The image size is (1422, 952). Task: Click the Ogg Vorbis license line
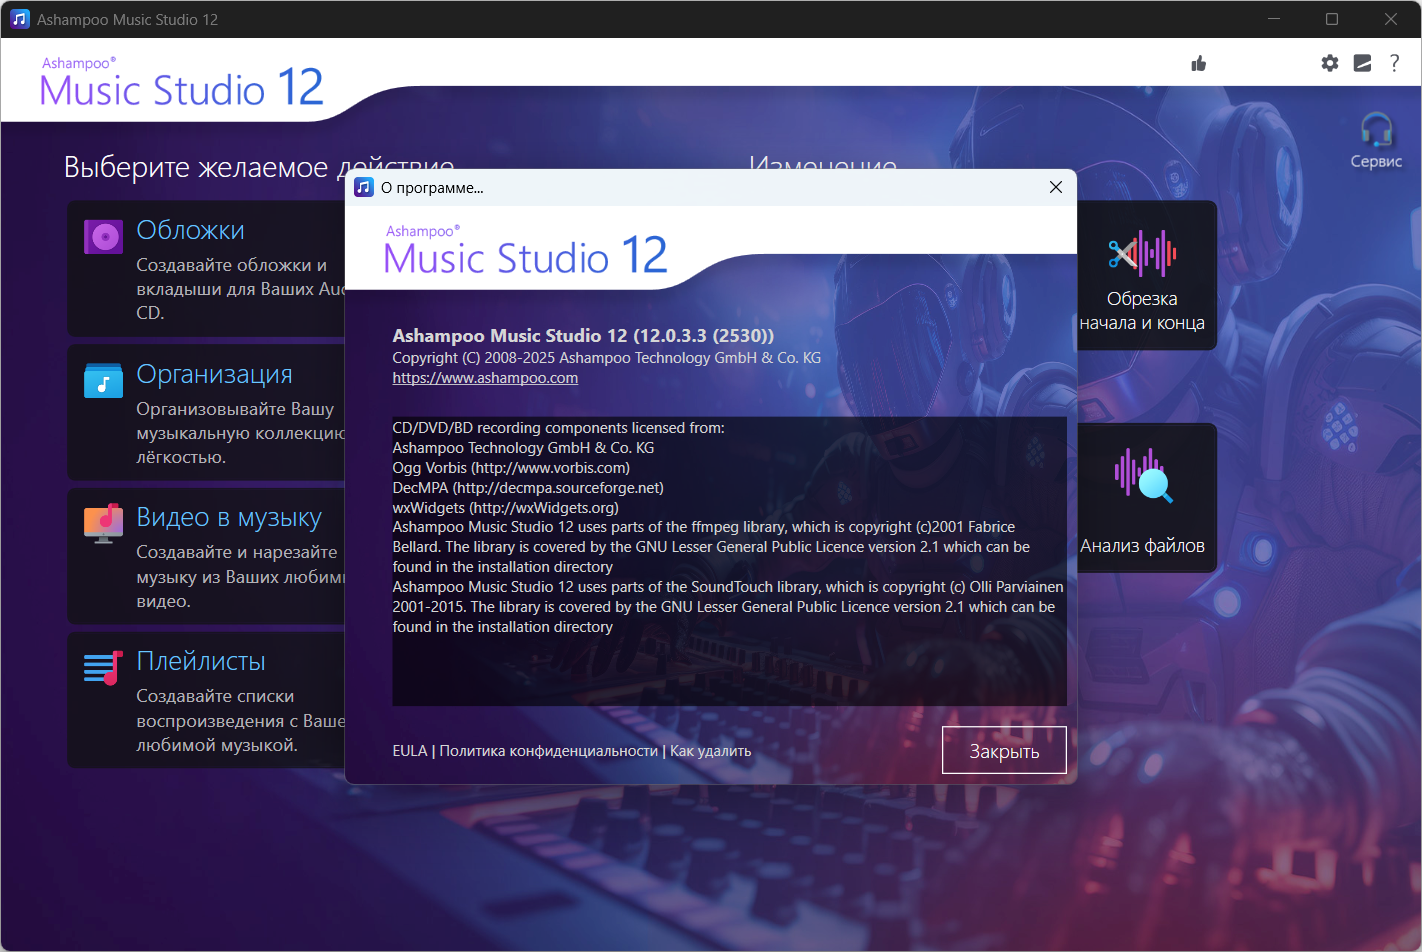(x=511, y=468)
